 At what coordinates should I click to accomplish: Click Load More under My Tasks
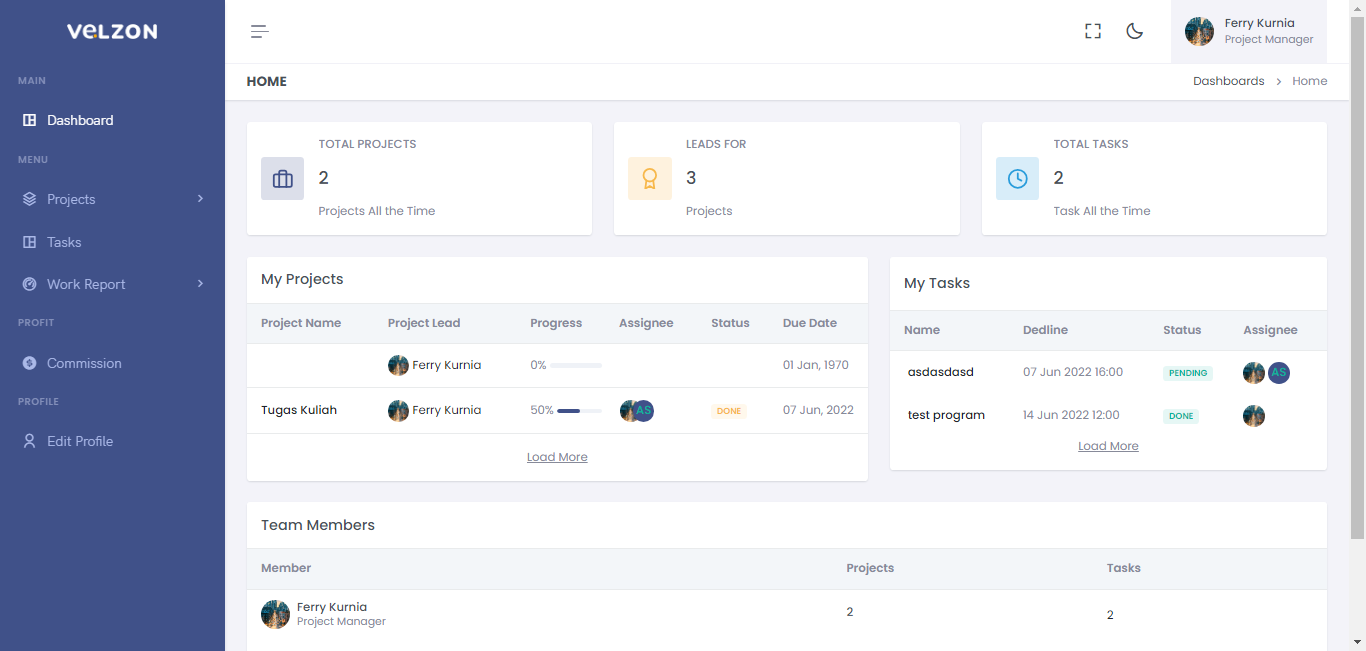point(1108,446)
